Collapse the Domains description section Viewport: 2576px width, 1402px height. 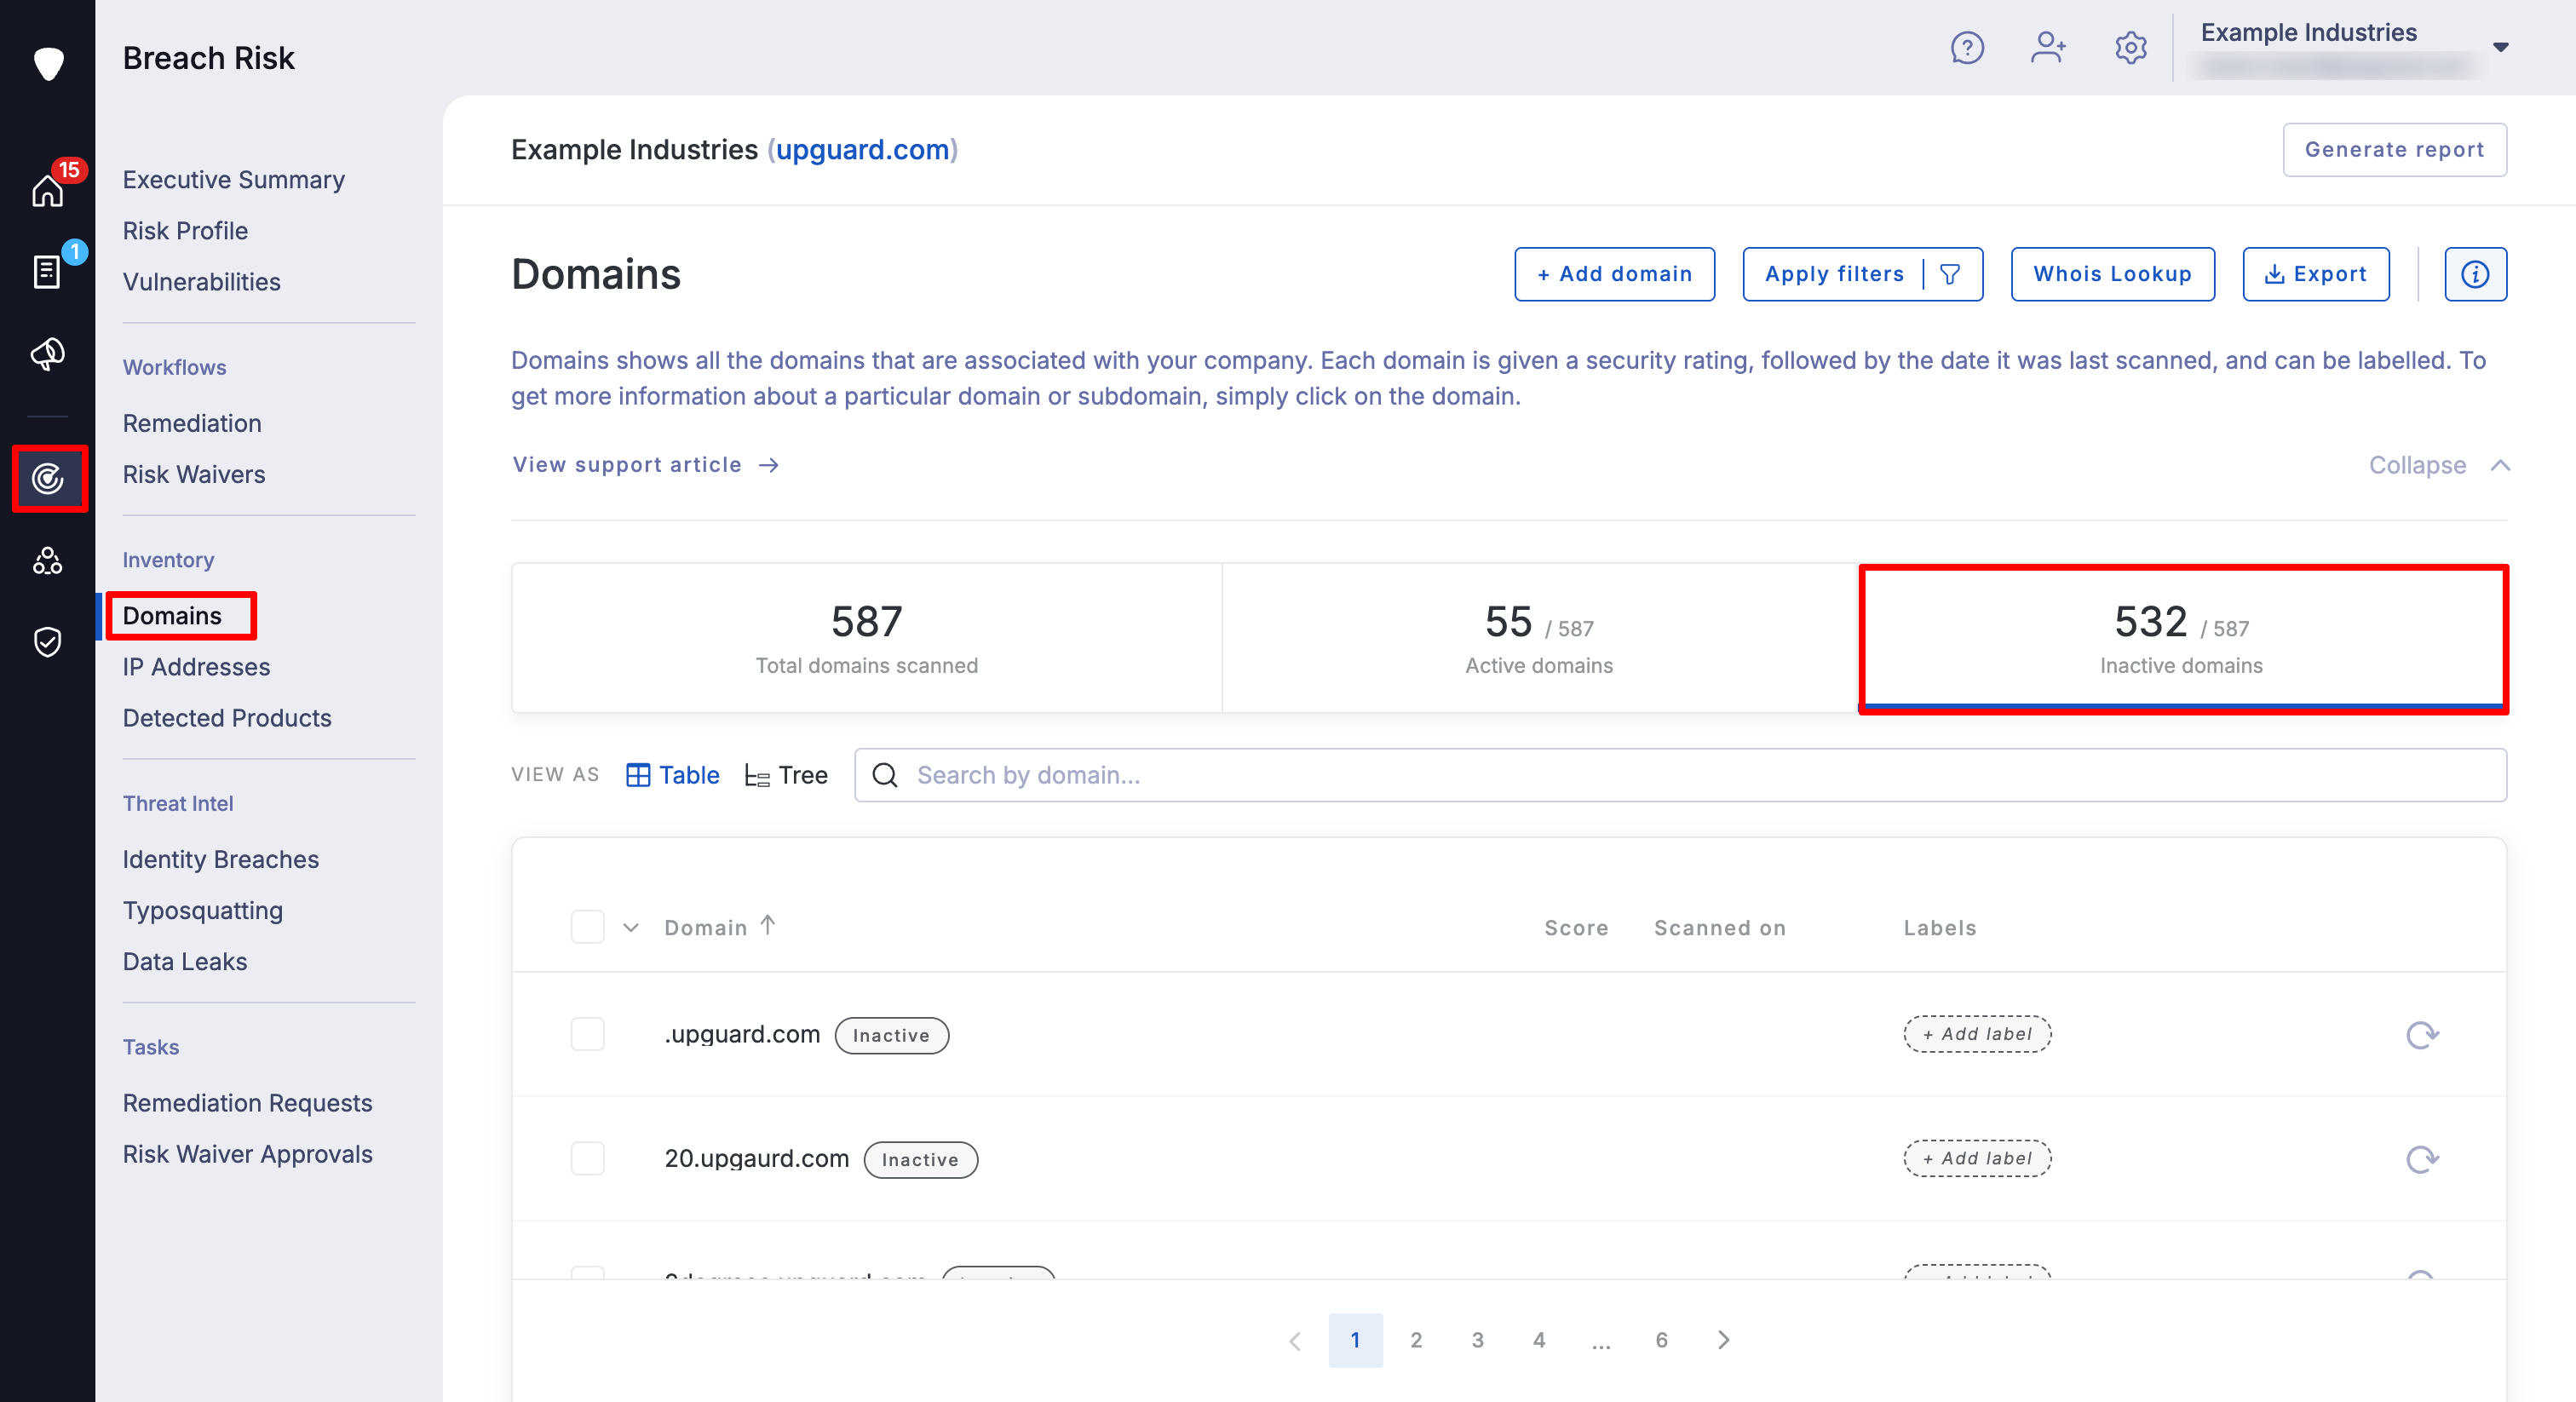tap(2438, 465)
